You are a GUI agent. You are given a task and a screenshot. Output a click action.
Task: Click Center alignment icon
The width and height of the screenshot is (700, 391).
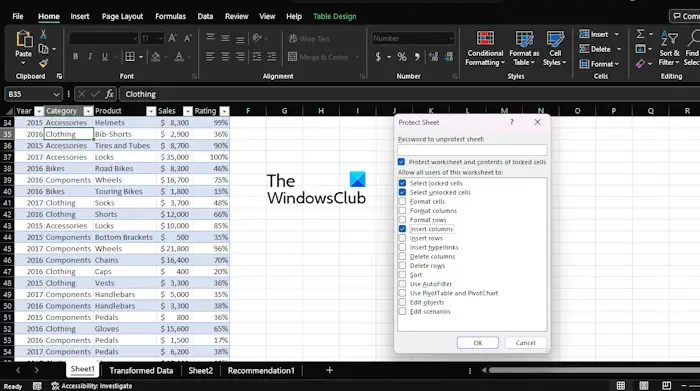(225, 57)
